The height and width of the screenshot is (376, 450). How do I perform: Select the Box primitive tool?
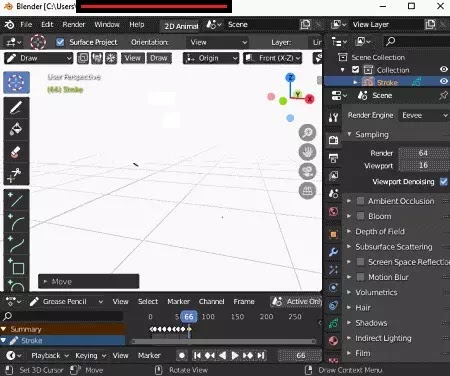click(x=16, y=266)
